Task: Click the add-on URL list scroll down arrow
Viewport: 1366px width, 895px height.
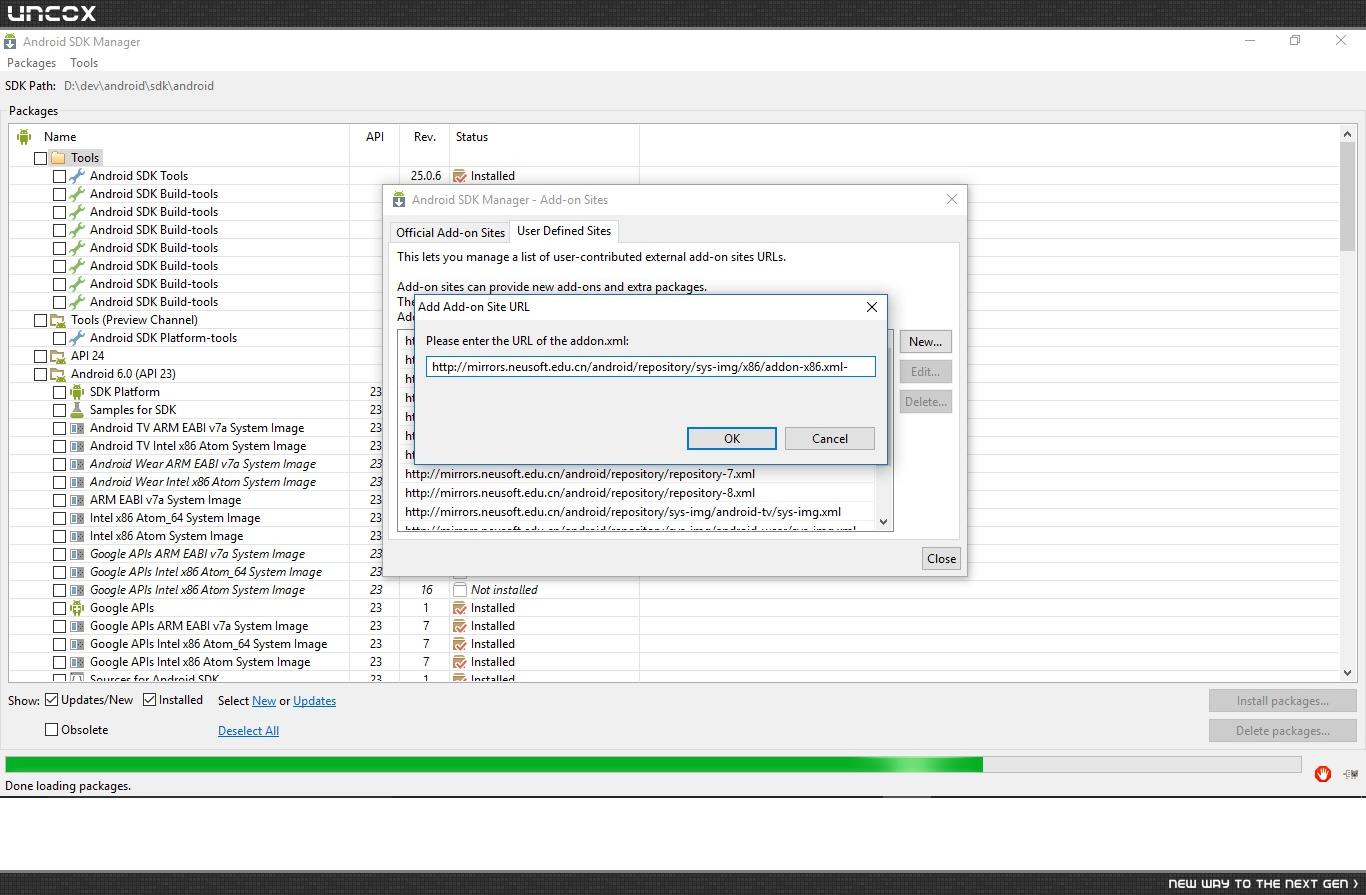Action: tap(883, 521)
